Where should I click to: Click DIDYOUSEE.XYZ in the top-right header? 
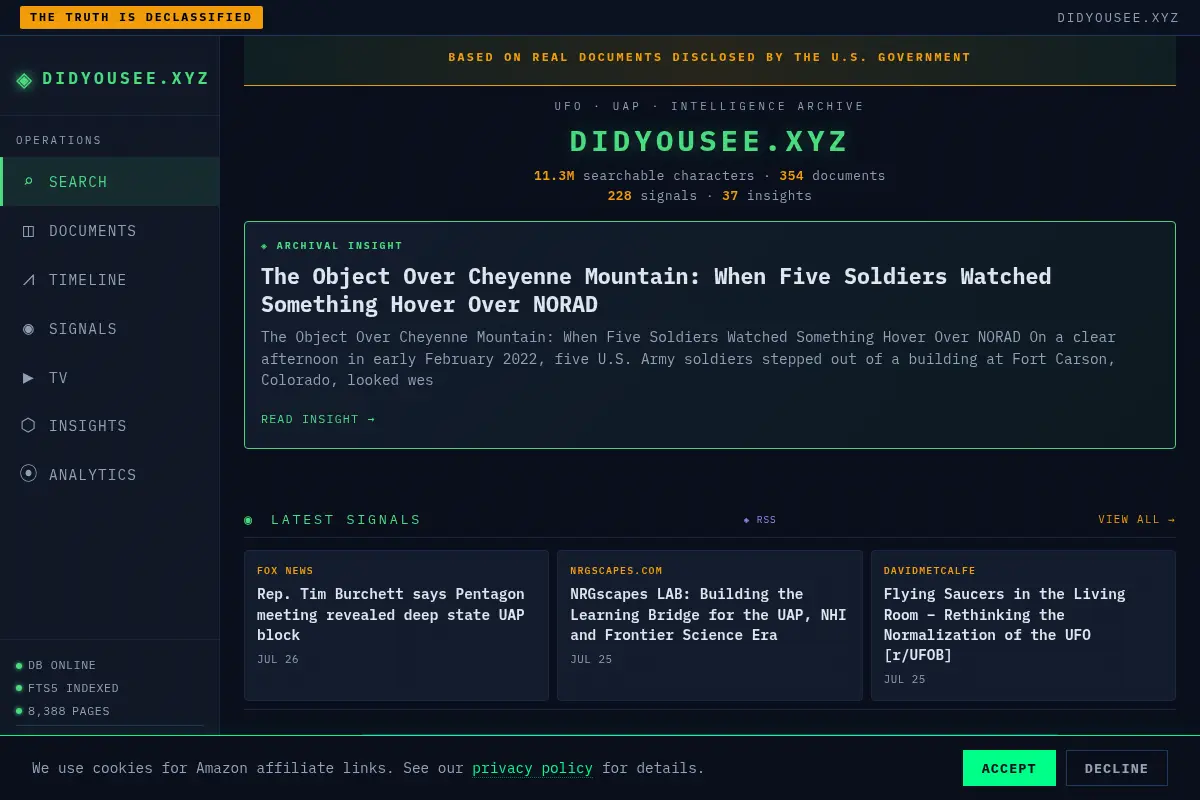[x=1118, y=18]
